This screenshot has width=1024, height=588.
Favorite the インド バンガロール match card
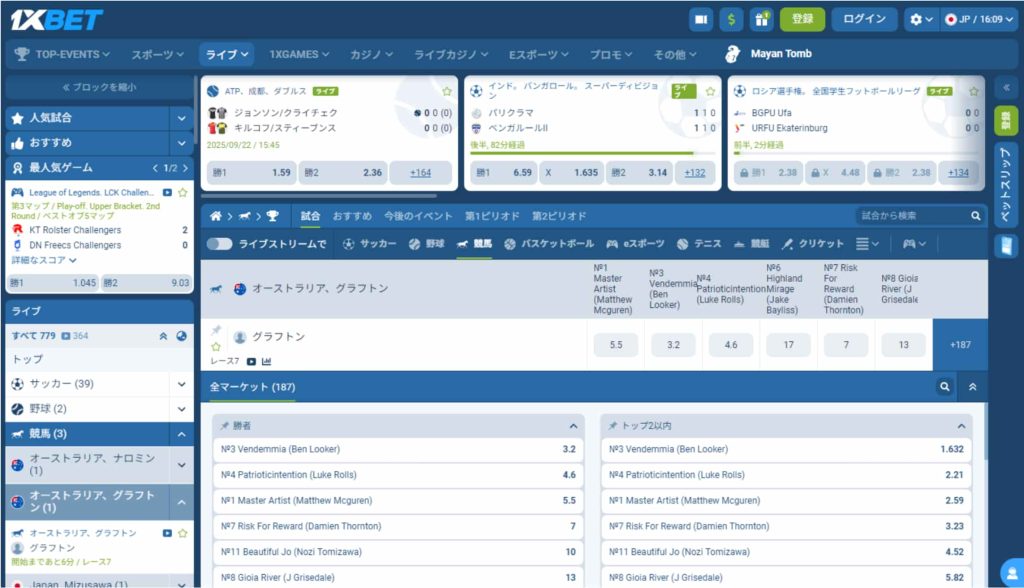point(711,91)
